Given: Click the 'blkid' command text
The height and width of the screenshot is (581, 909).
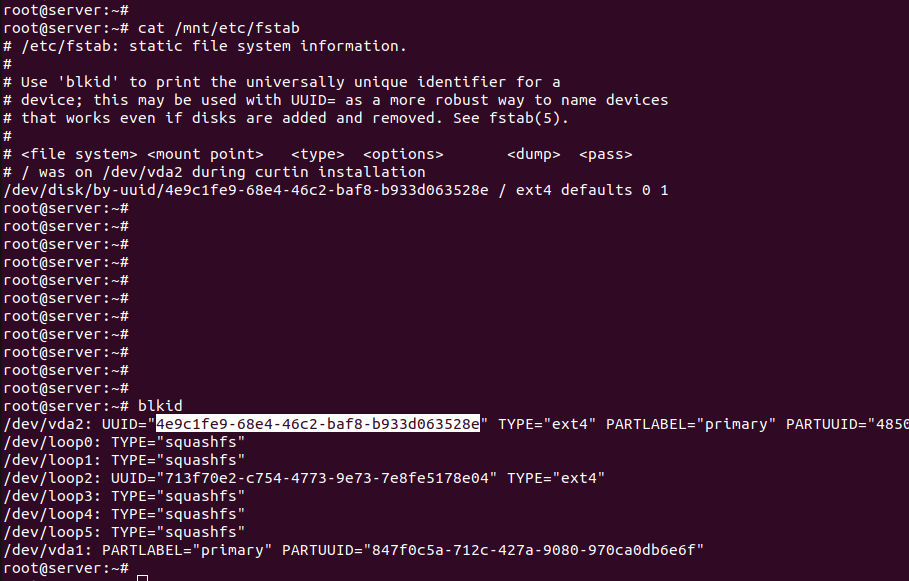Looking at the screenshot, I should click(x=160, y=405).
